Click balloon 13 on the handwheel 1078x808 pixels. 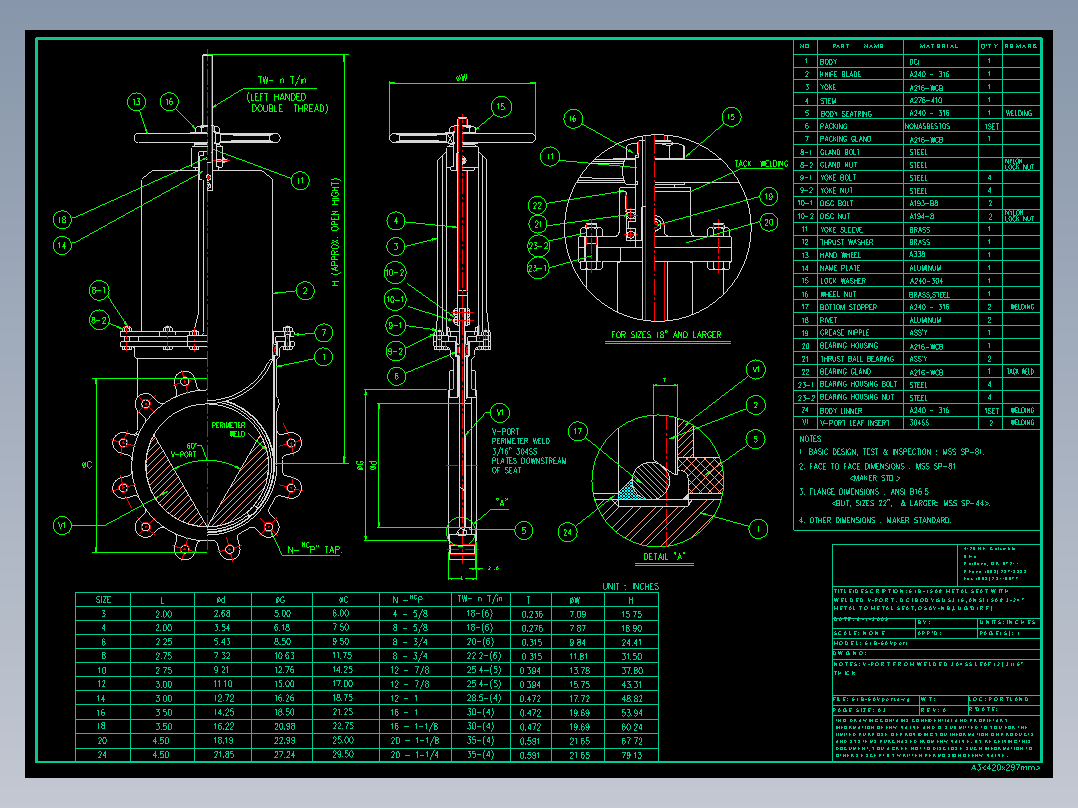pos(137,101)
